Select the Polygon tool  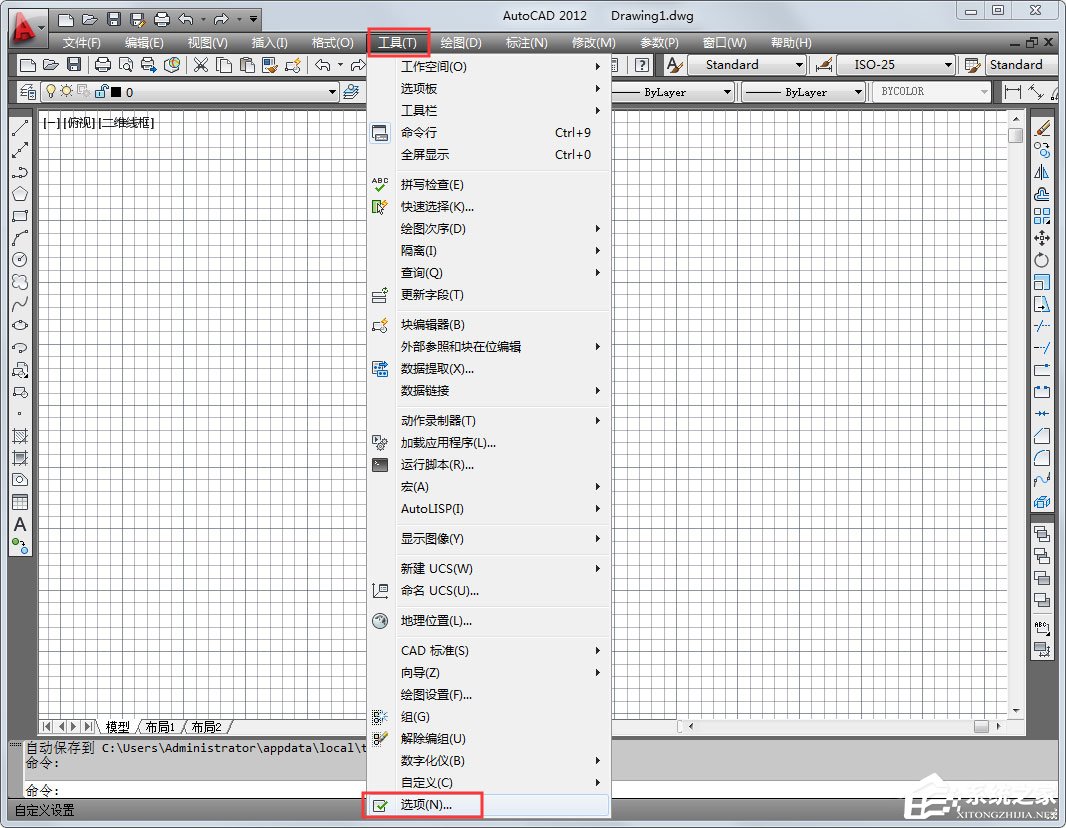coord(20,194)
